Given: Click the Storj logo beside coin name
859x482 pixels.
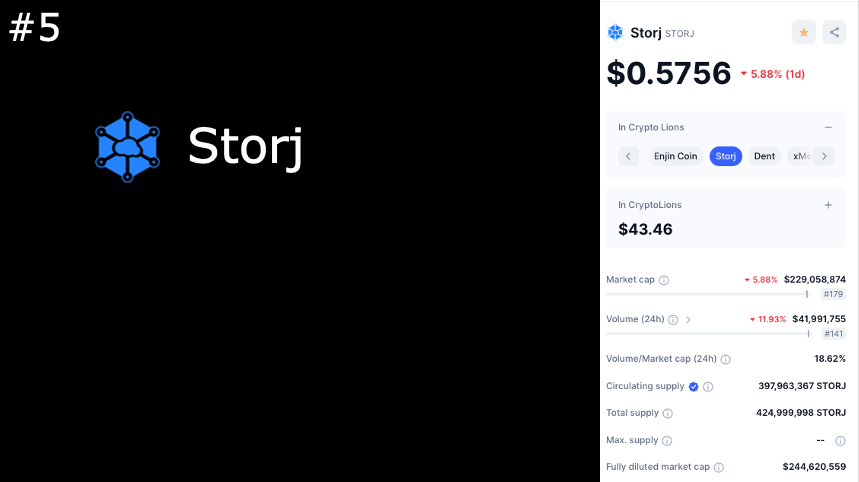Looking at the screenshot, I should pyautogui.click(x=615, y=33).
